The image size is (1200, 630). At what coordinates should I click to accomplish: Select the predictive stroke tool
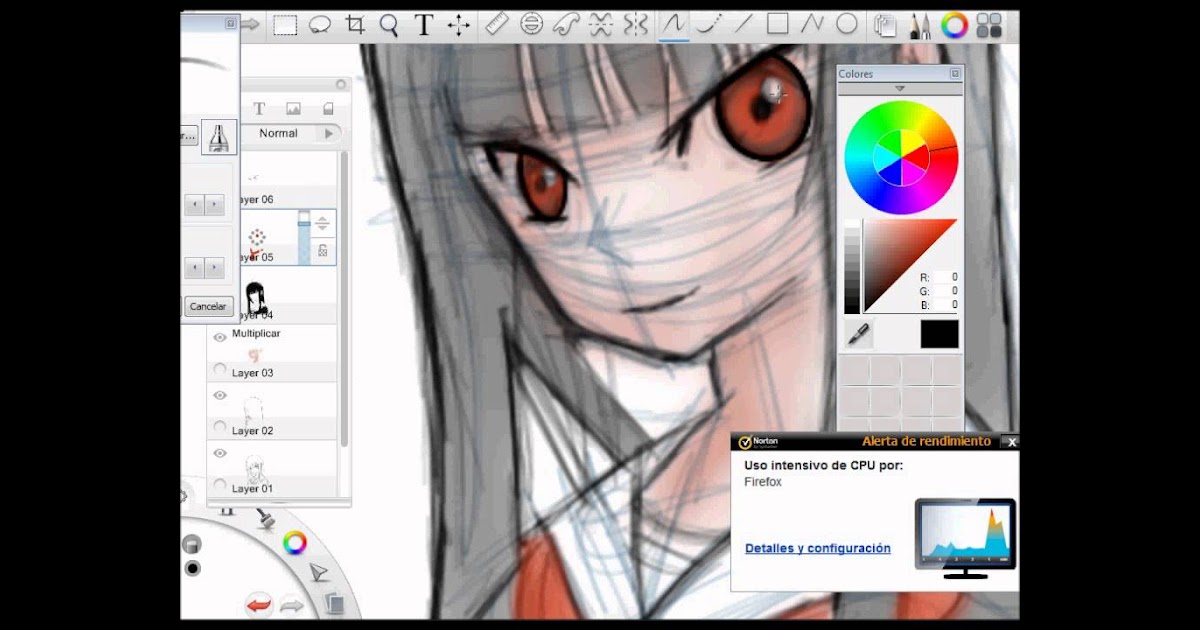click(x=708, y=24)
